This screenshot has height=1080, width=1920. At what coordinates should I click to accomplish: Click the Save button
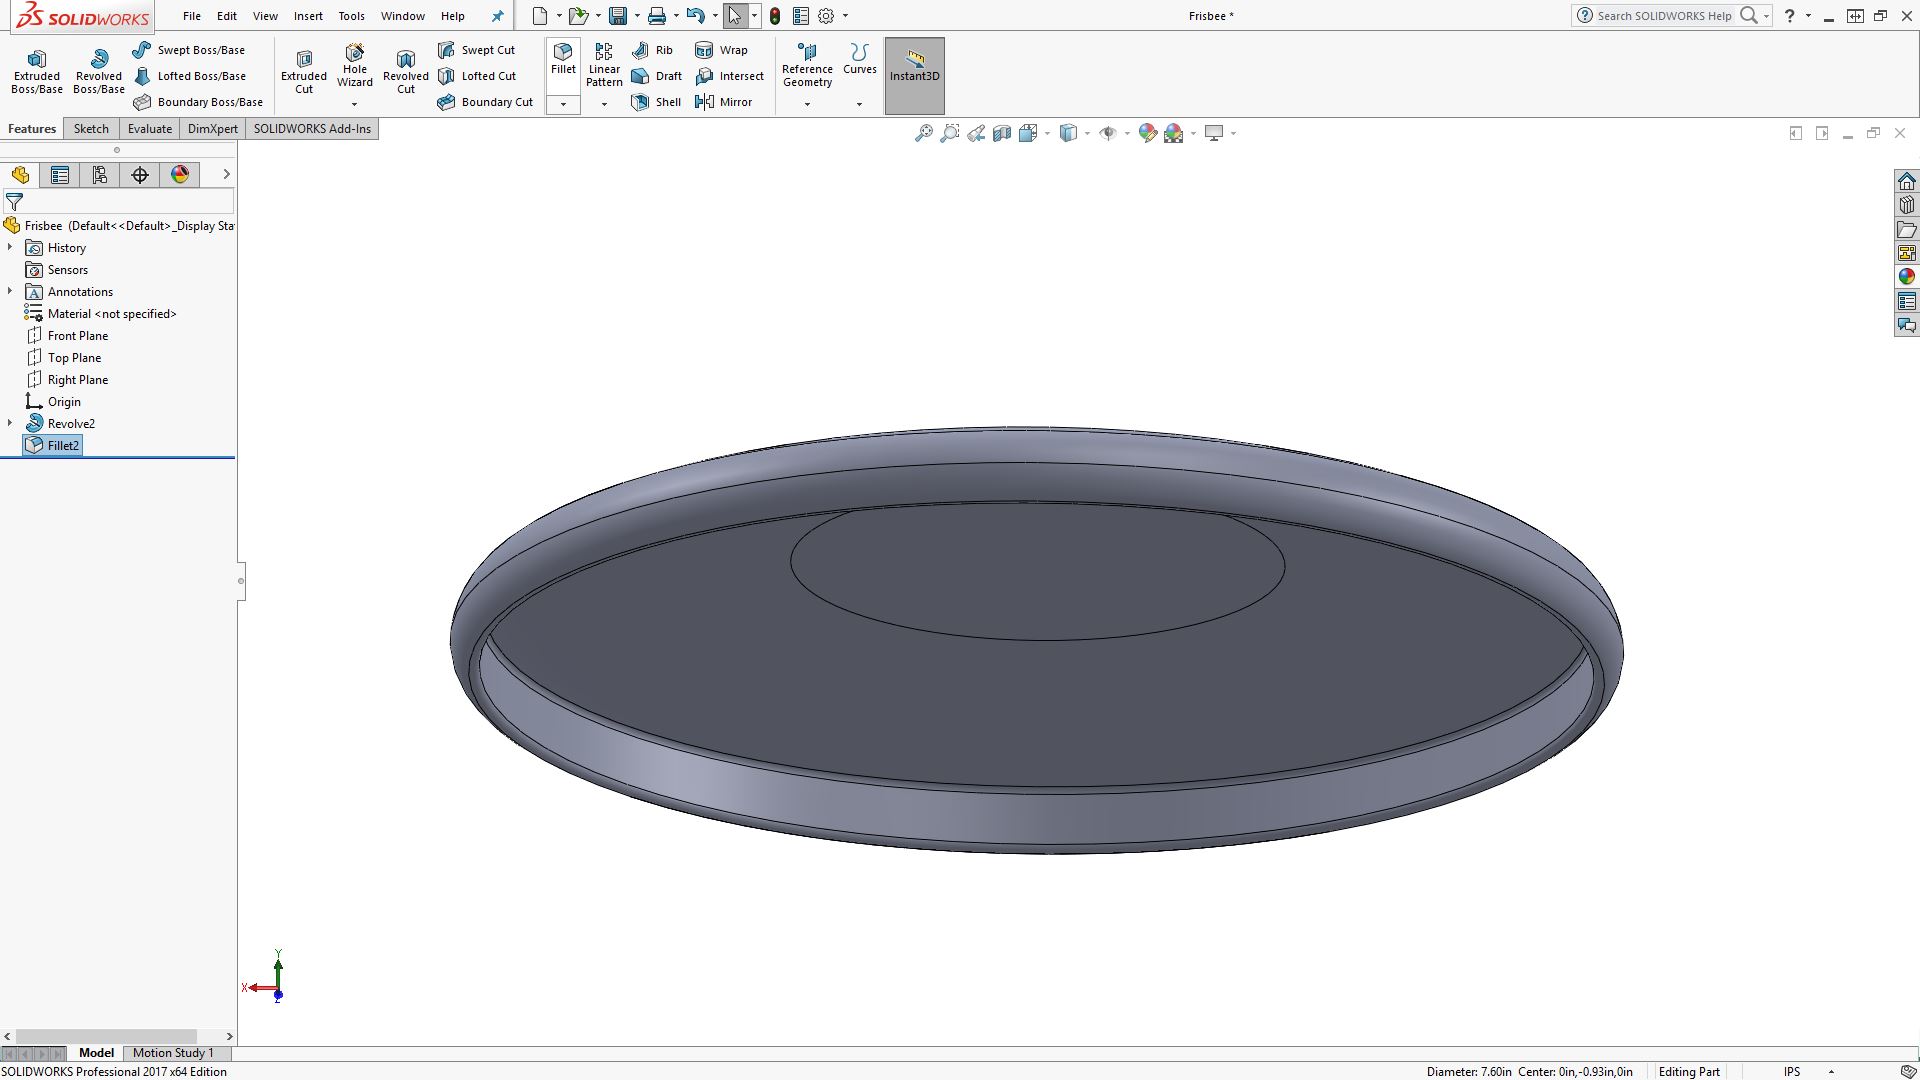(x=618, y=15)
